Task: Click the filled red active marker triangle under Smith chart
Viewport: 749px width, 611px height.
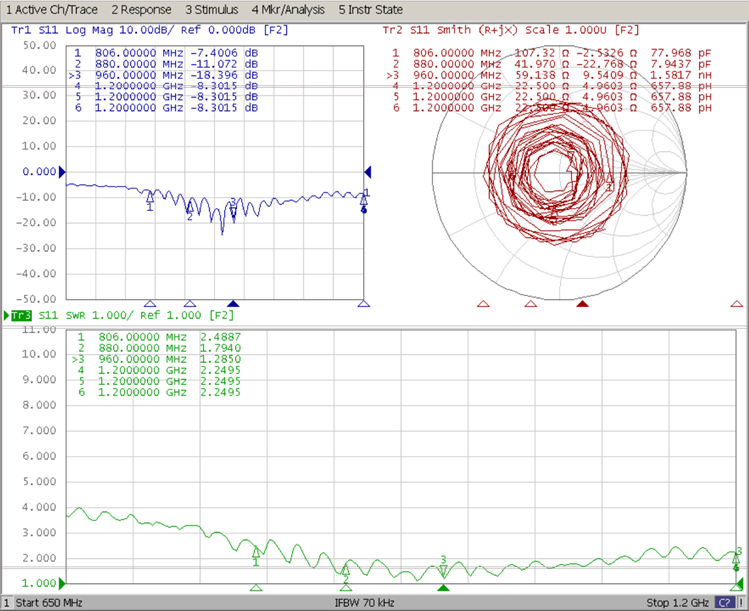Action: click(x=582, y=303)
